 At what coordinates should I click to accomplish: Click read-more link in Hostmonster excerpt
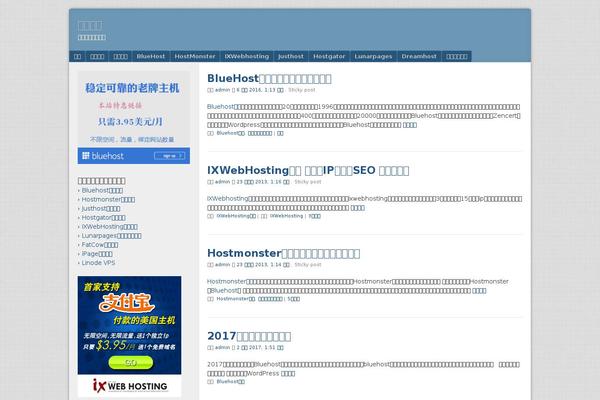click(x=479, y=291)
